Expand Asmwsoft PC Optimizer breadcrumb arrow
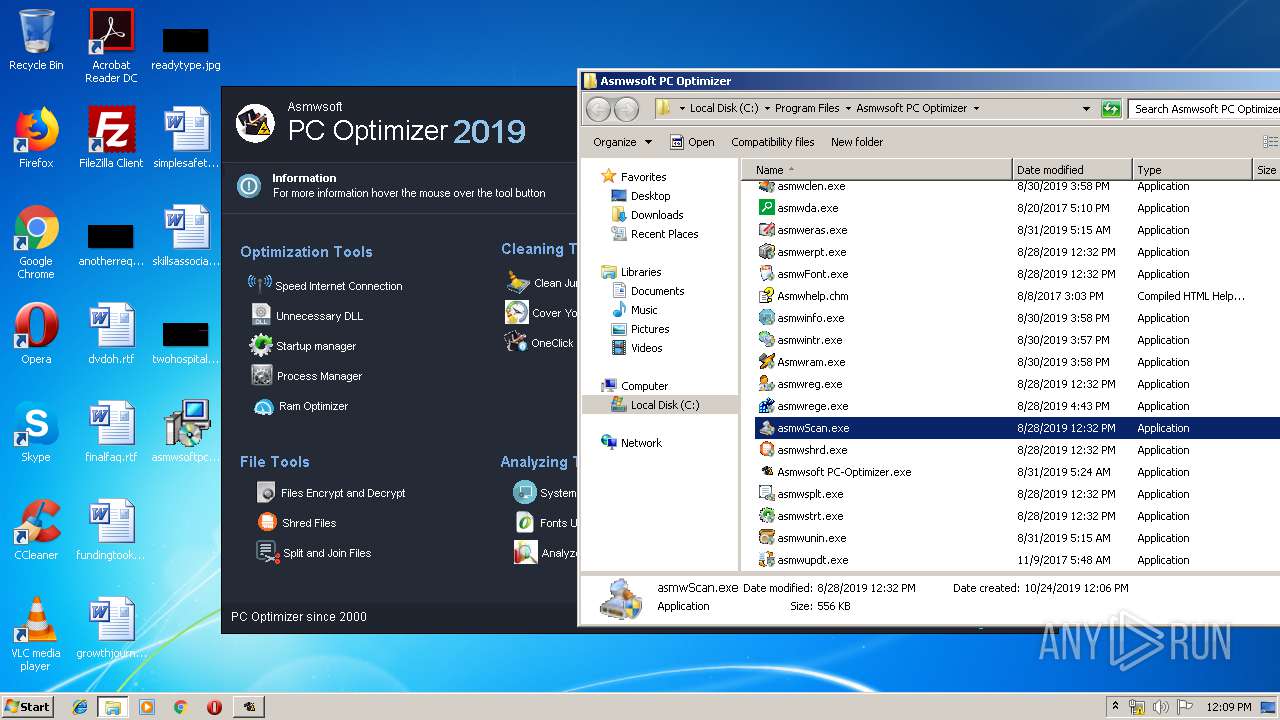The width and height of the screenshot is (1280, 720). [x=976, y=108]
